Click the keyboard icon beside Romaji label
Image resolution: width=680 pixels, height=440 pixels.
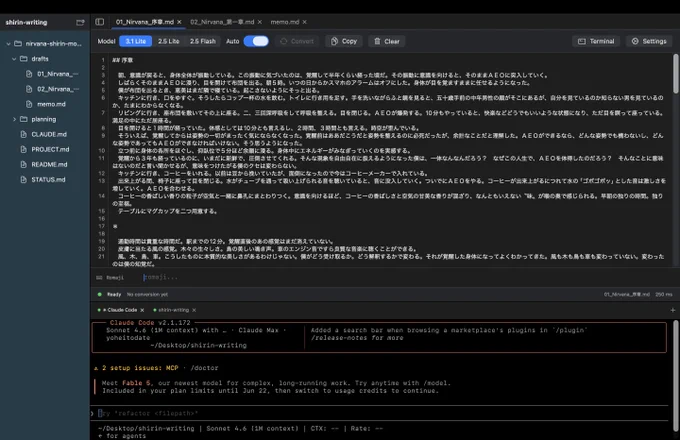point(99,278)
